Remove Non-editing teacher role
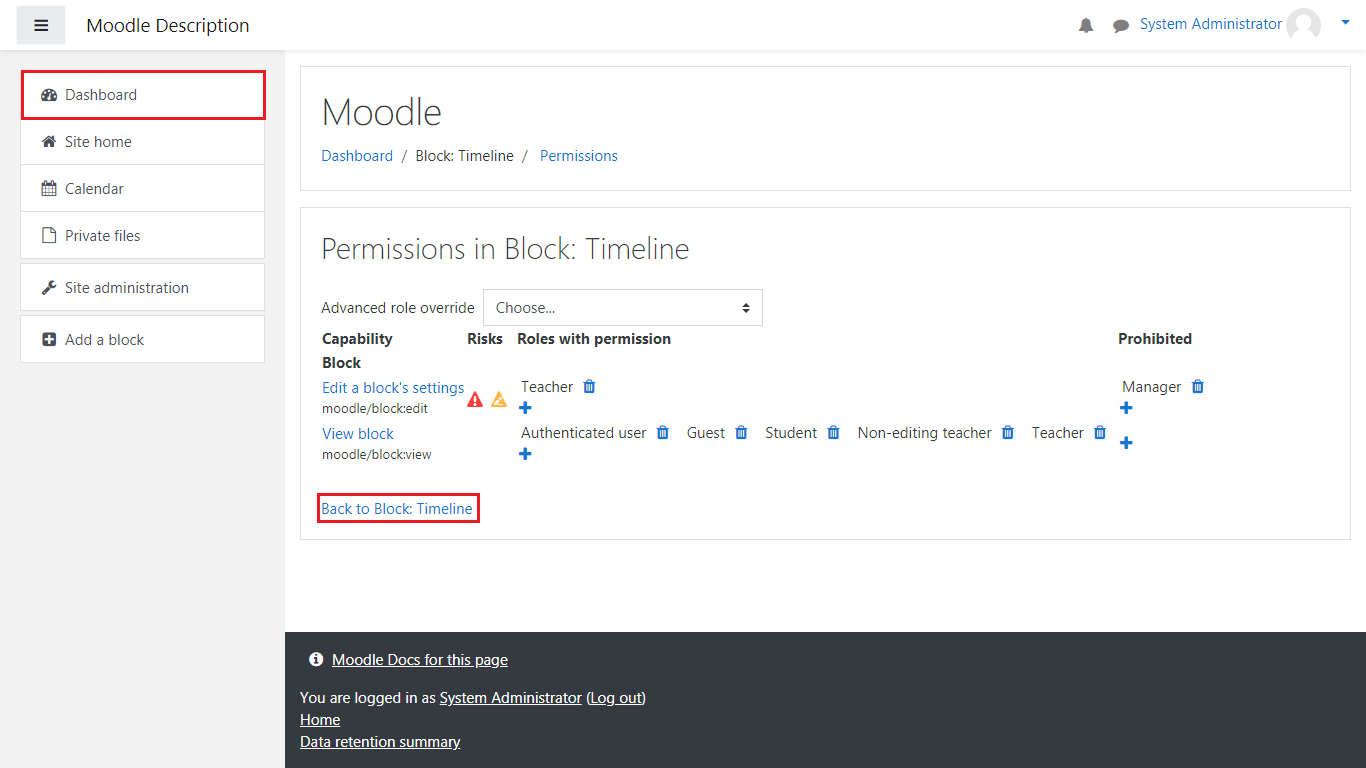 click(x=1008, y=433)
